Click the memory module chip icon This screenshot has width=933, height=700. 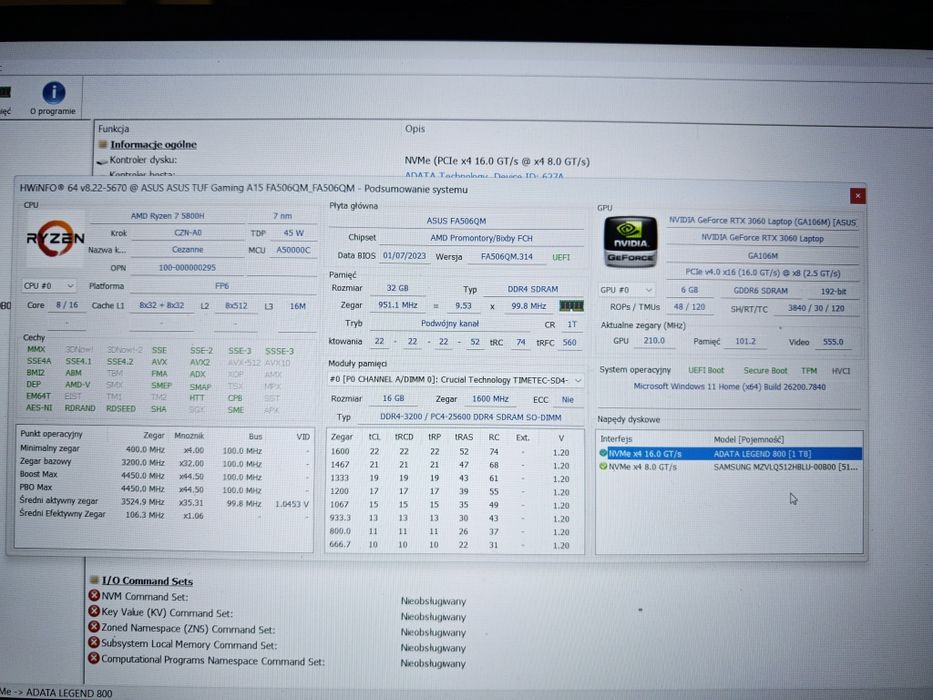click(571, 305)
